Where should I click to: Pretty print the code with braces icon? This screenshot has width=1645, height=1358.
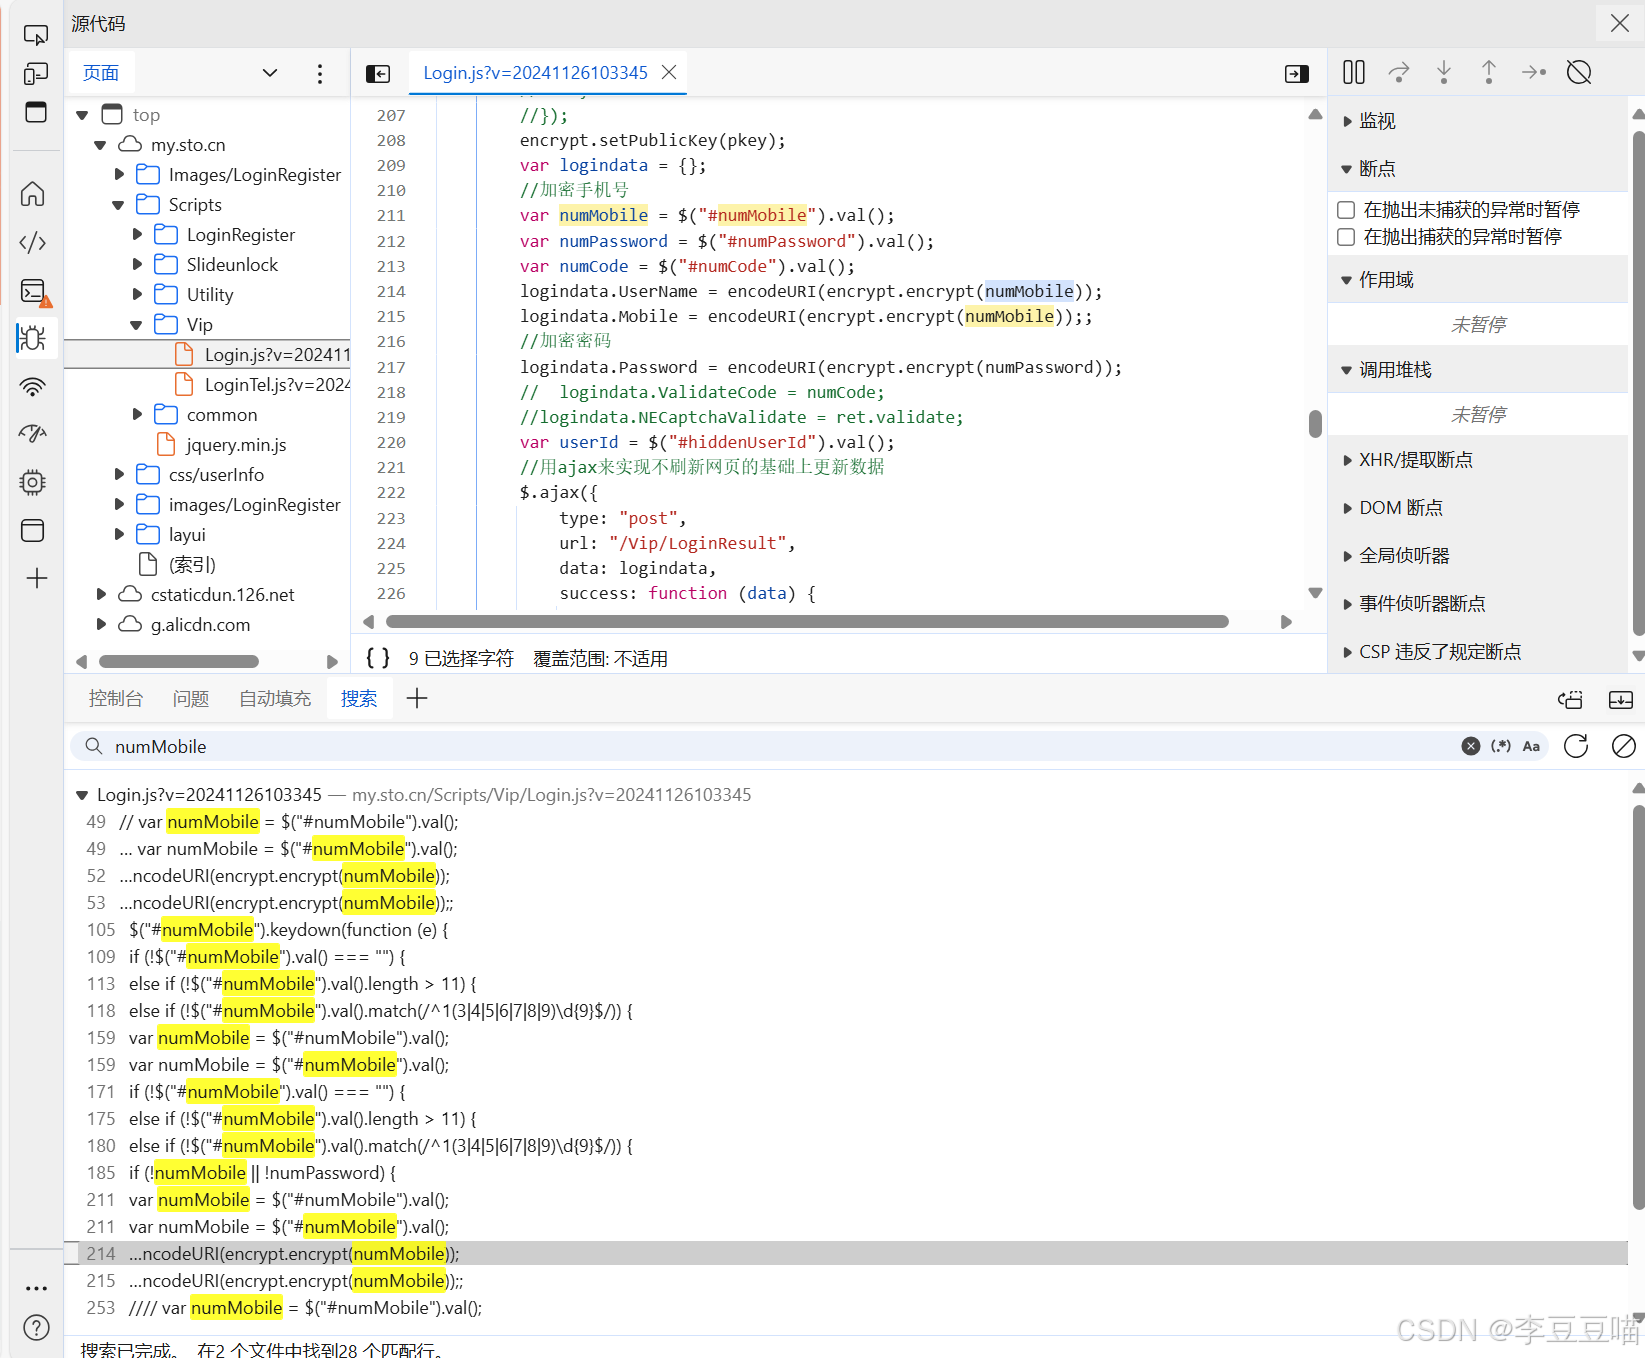[378, 658]
